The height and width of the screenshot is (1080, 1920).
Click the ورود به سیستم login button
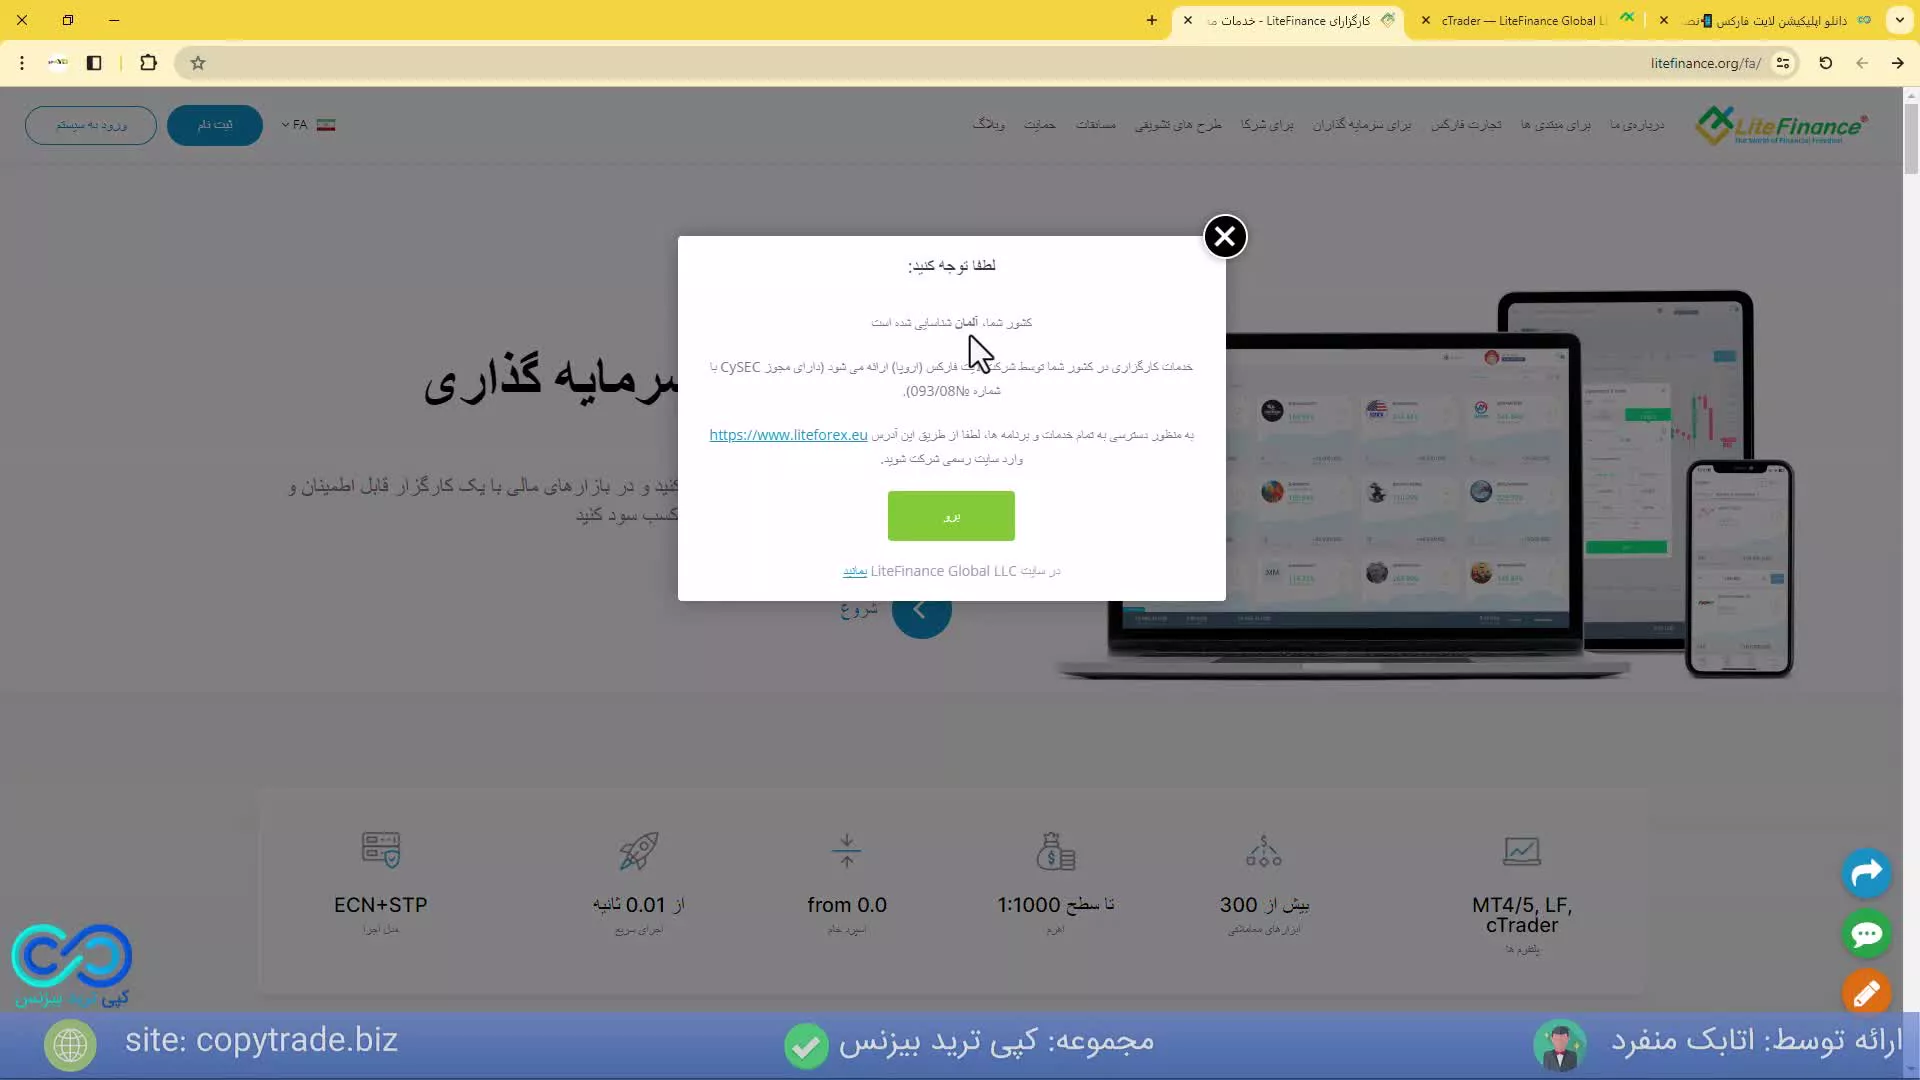(90, 124)
